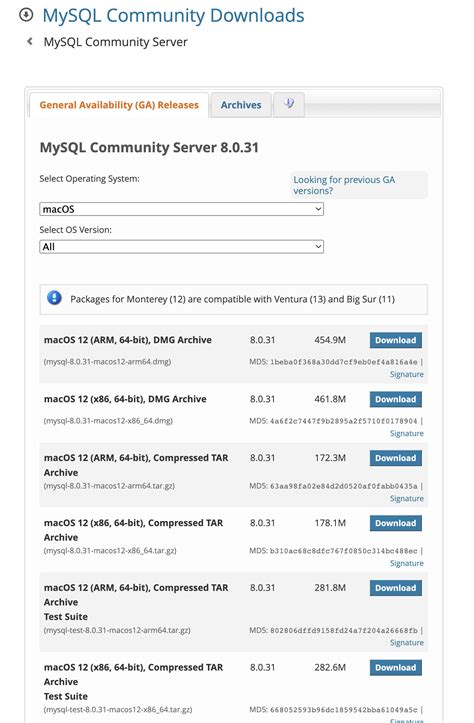Select the General Availability (GA) Releases tab

coord(119,105)
